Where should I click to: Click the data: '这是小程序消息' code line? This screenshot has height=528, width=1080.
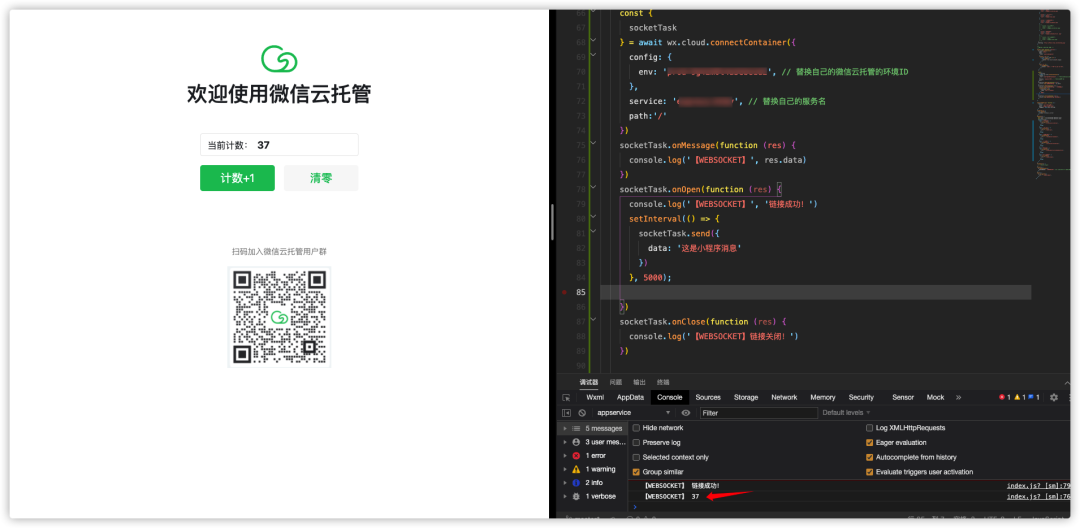click(x=695, y=248)
